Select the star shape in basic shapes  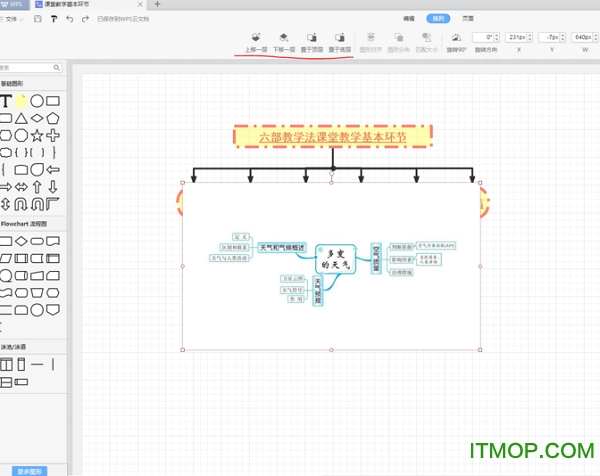(37, 134)
